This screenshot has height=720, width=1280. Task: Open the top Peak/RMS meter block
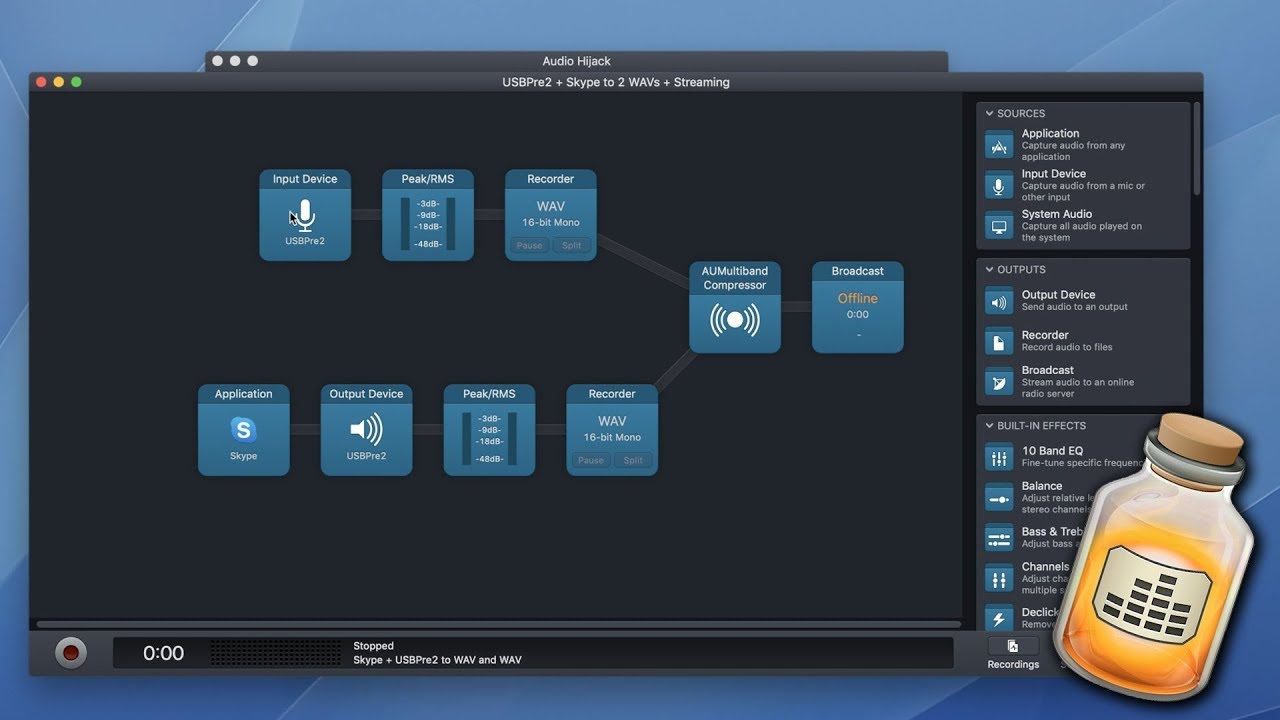(x=428, y=215)
